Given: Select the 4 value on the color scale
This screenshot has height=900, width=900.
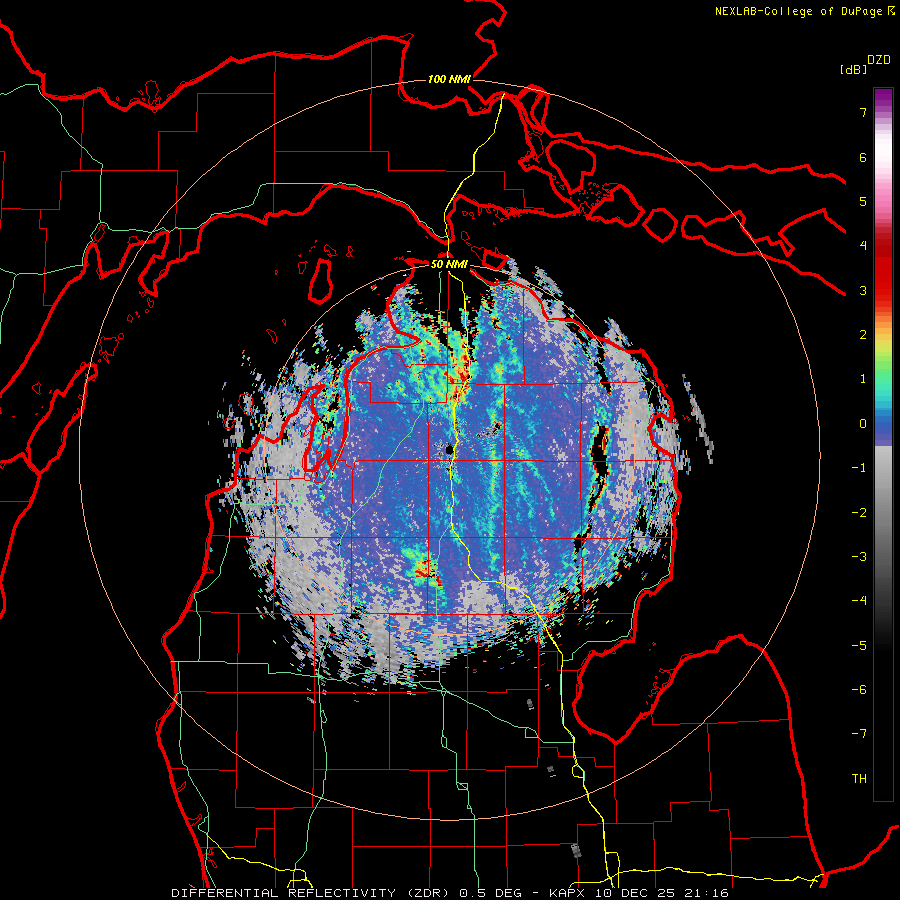Looking at the screenshot, I should pos(863,246).
